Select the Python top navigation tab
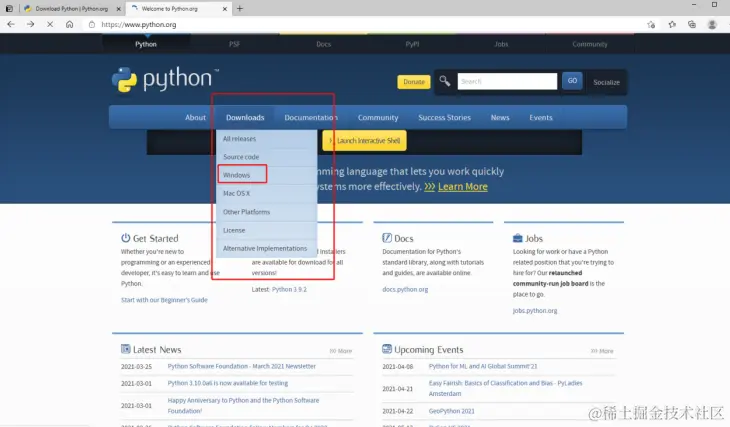 pos(146,44)
